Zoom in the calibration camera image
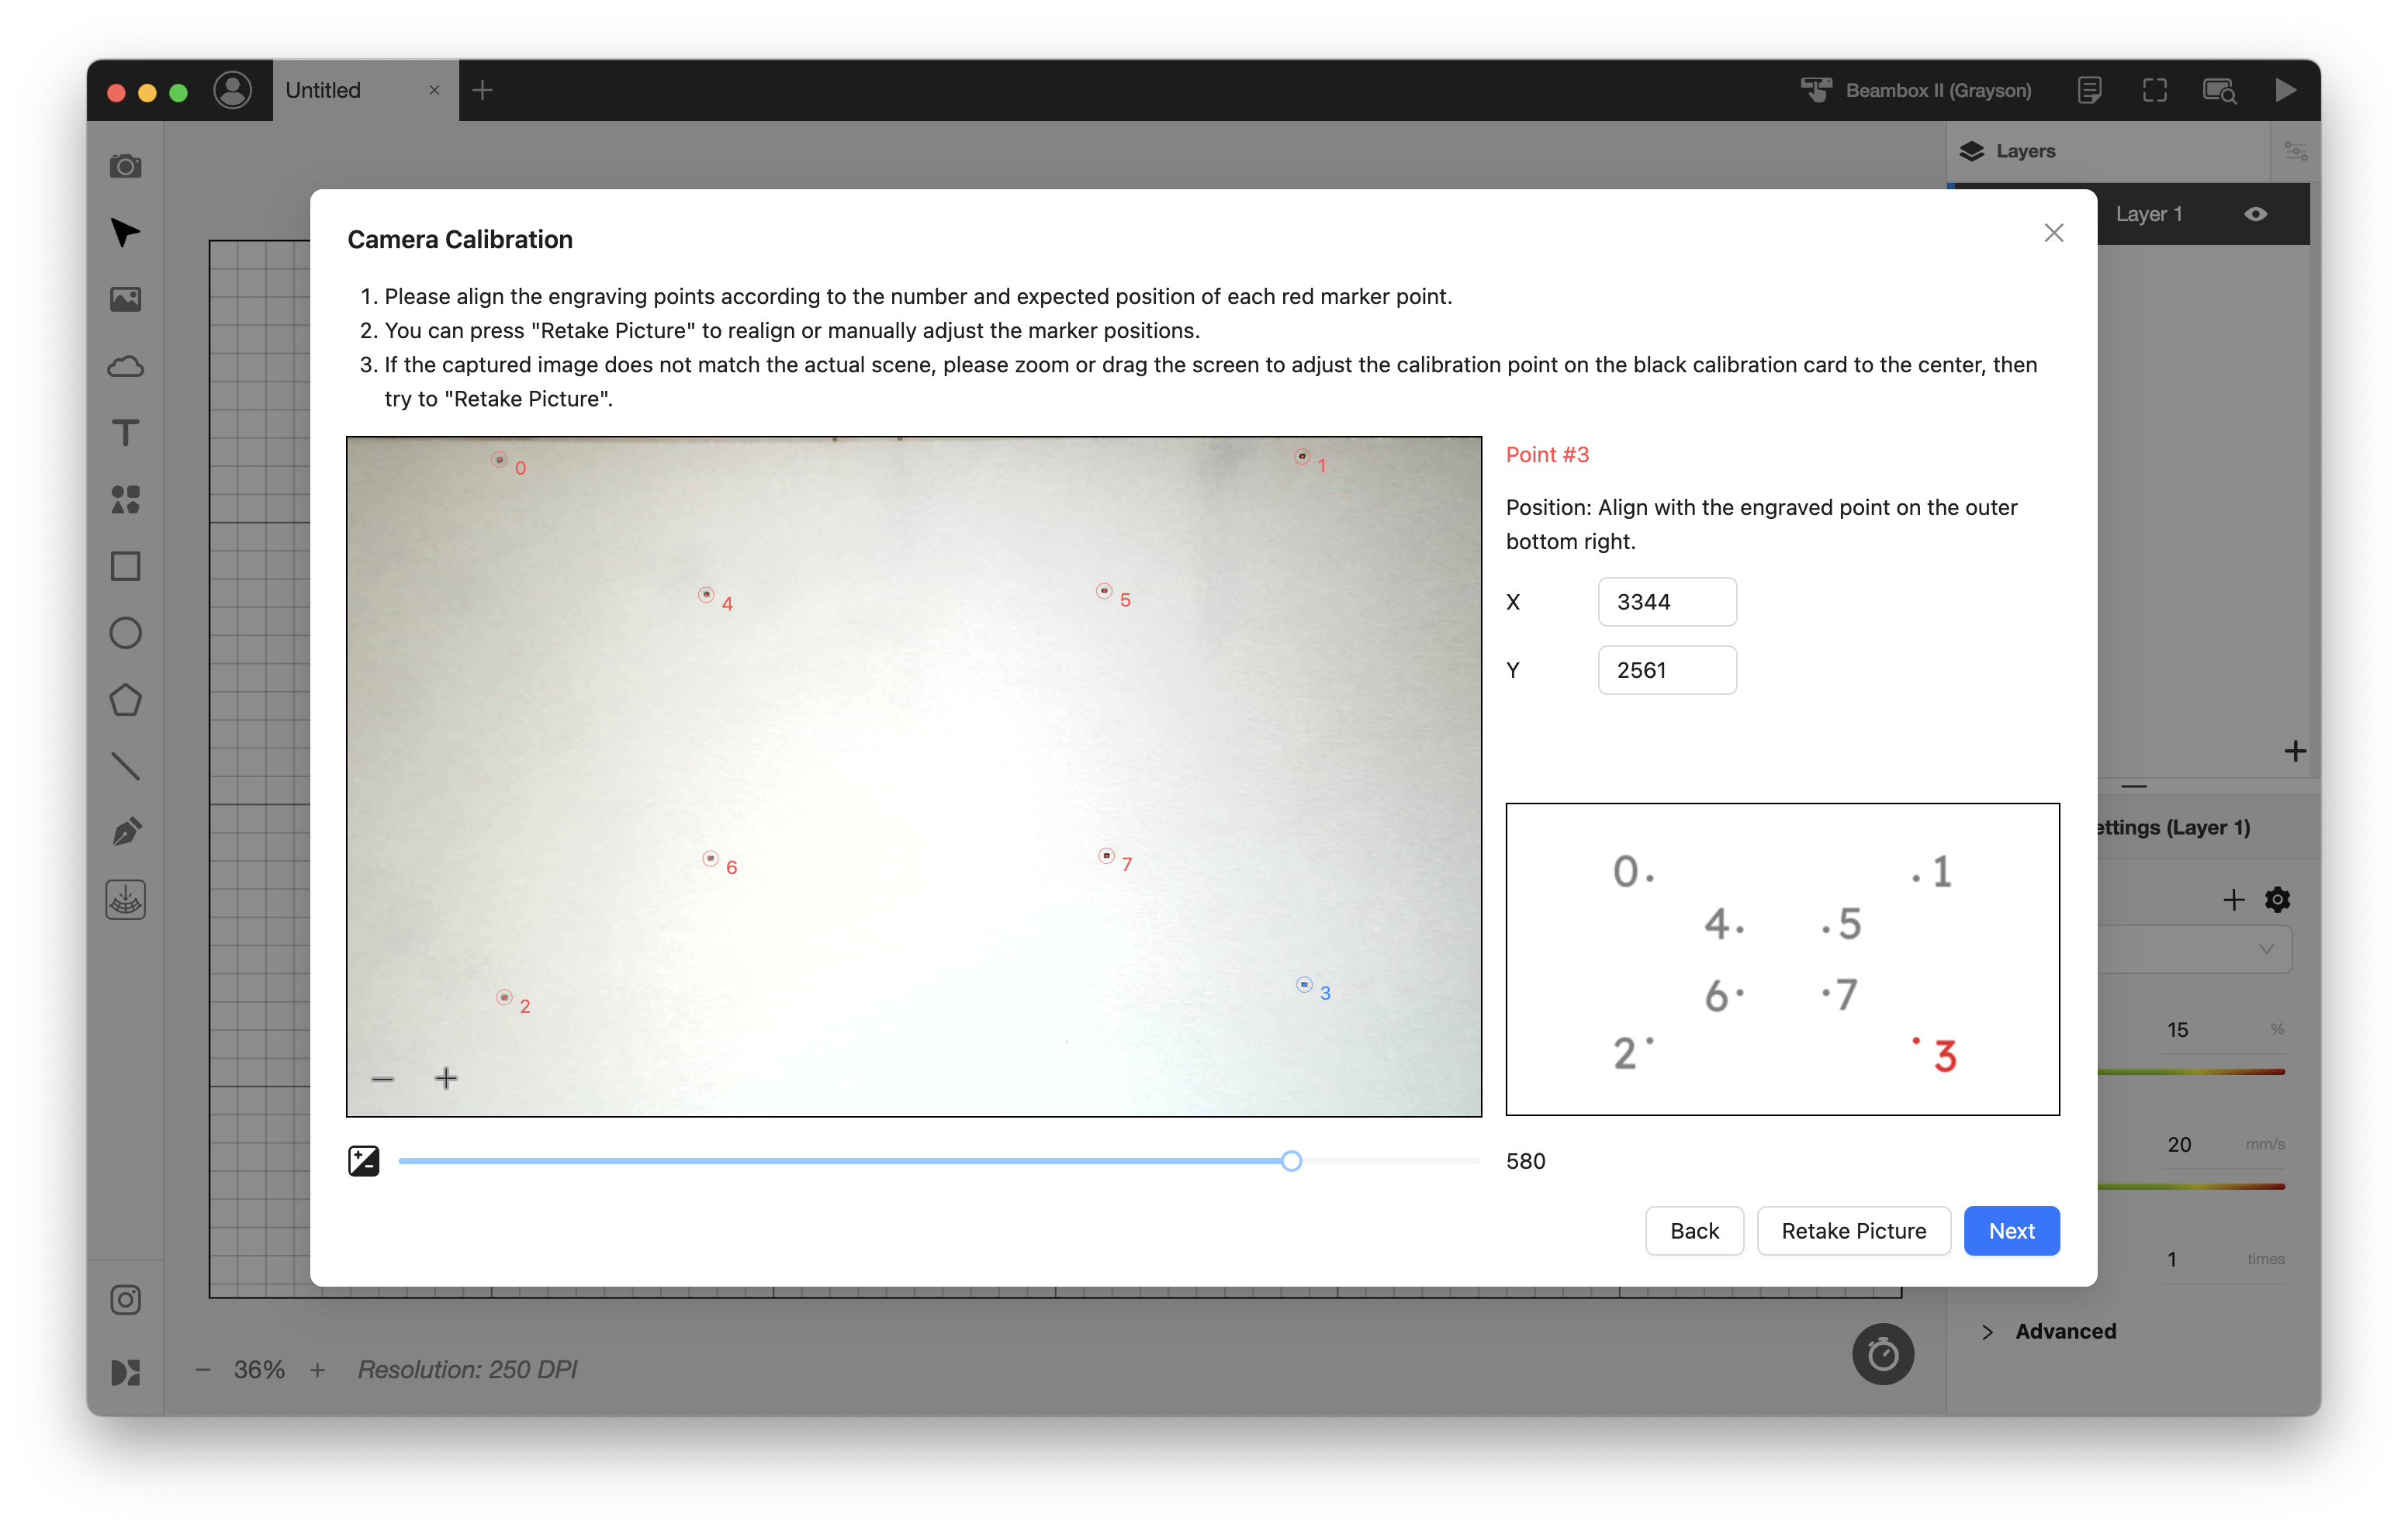 coord(446,1078)
